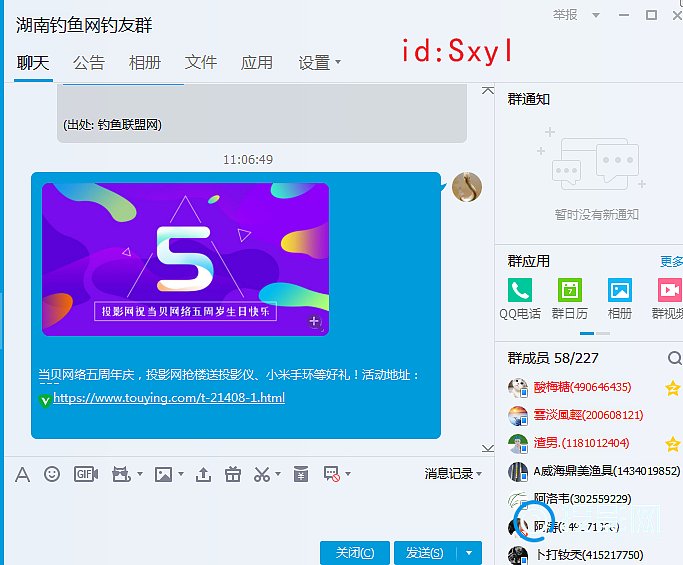
Task: Click 酸梅糖 member avatar
Action: [517, 387]
